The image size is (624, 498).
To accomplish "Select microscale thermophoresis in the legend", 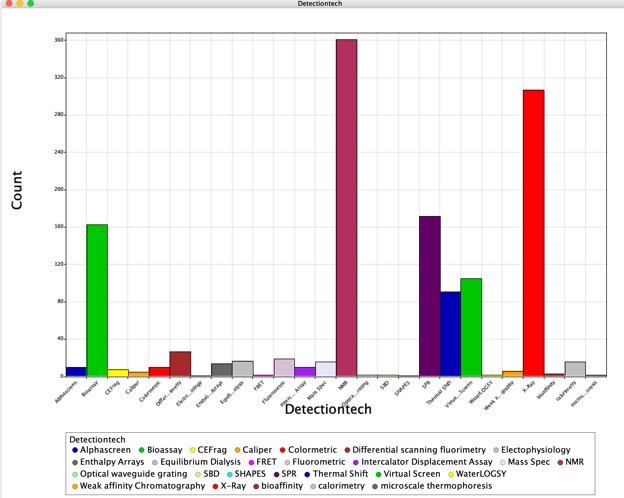I will click(x=432, y=486).
